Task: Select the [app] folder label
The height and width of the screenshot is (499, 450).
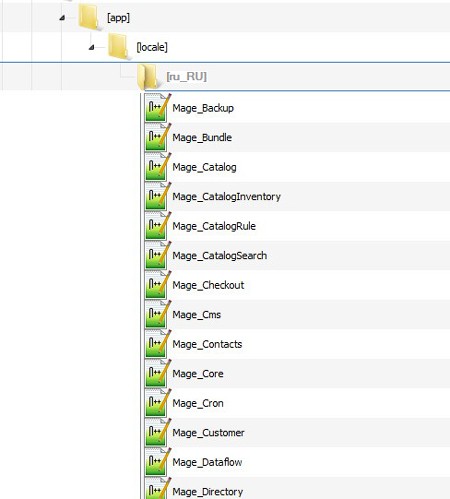Action: [118, 18]
